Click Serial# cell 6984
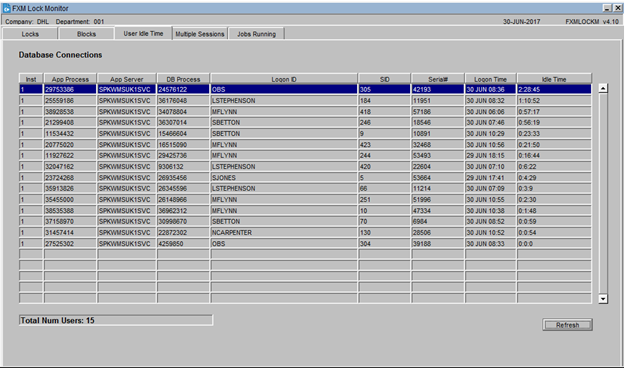 (438, 221)
